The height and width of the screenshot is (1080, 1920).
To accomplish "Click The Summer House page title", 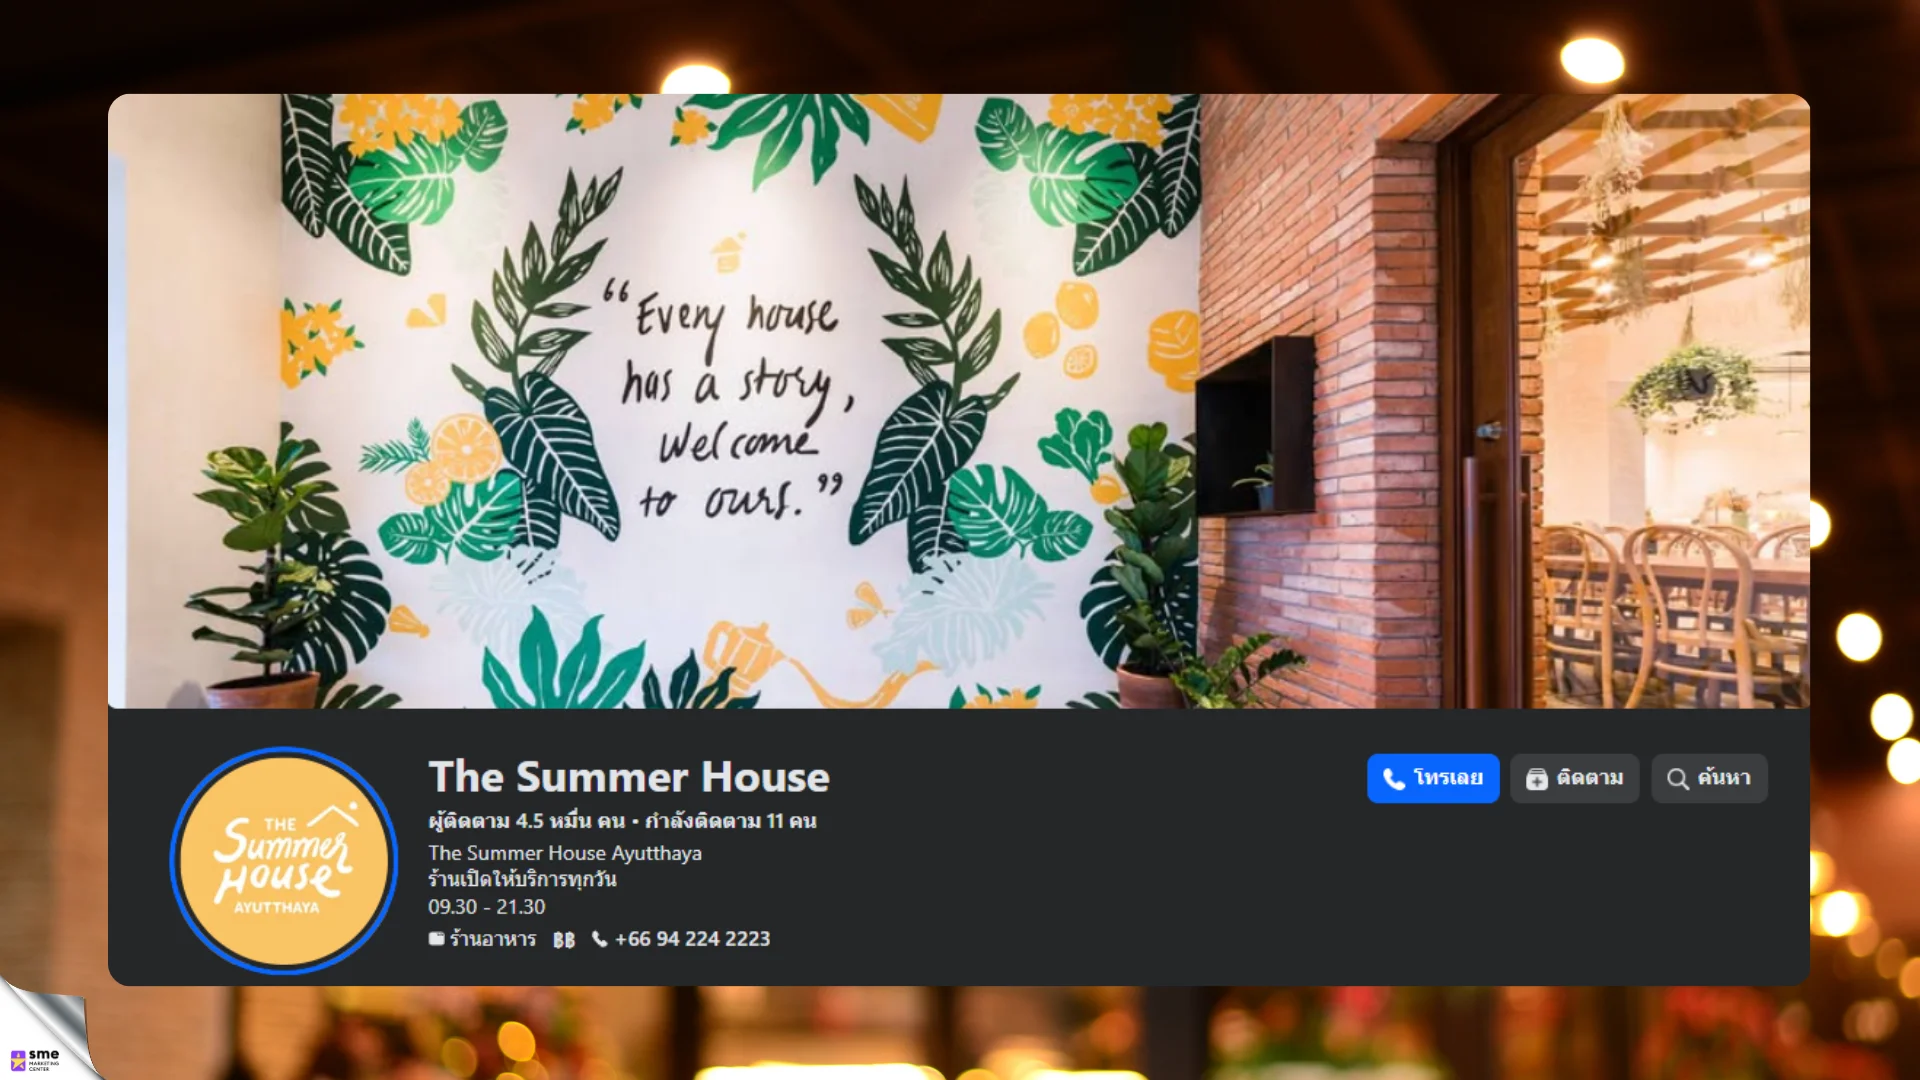I will tap(629, 777).
